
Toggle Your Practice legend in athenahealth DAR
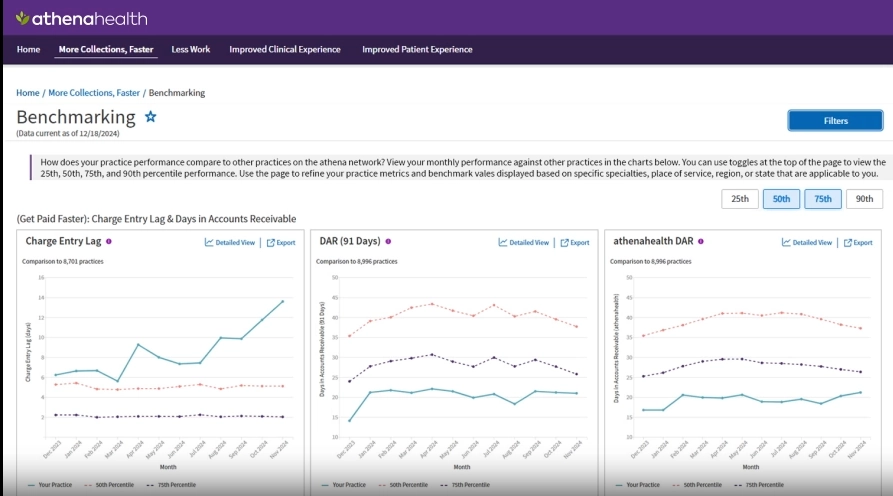click(638, 485)
